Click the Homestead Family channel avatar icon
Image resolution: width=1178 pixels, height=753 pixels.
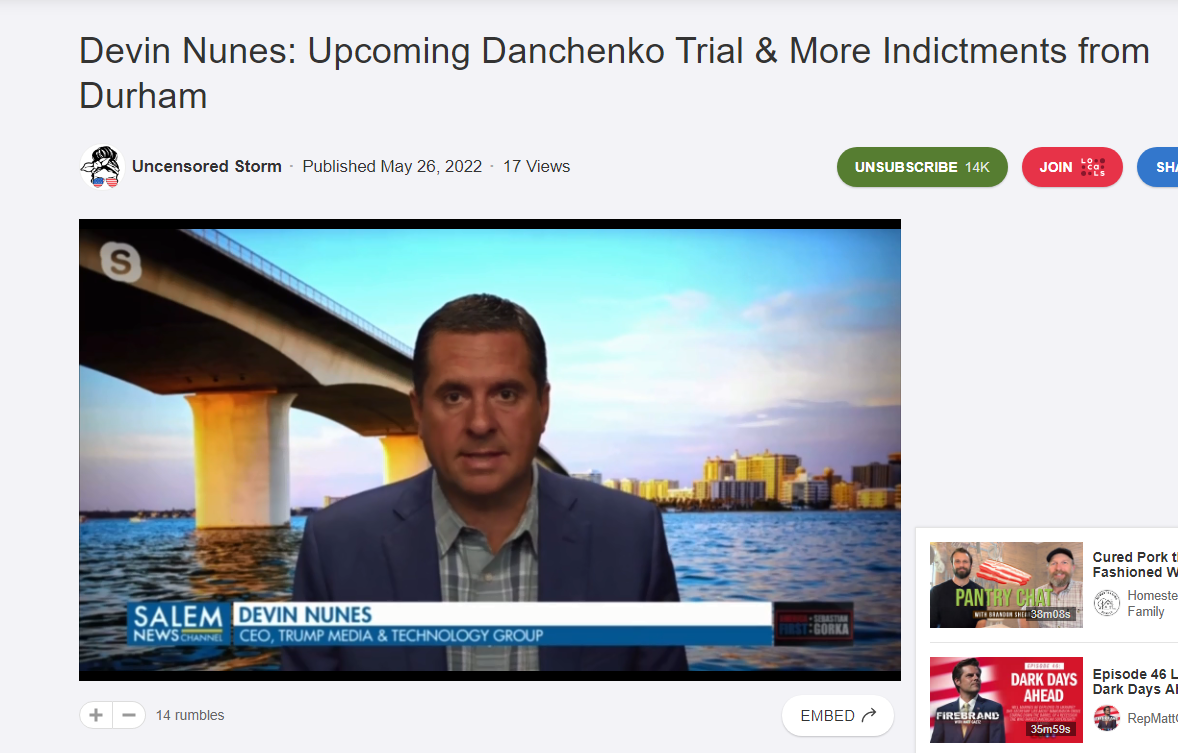coord(1107,603)
